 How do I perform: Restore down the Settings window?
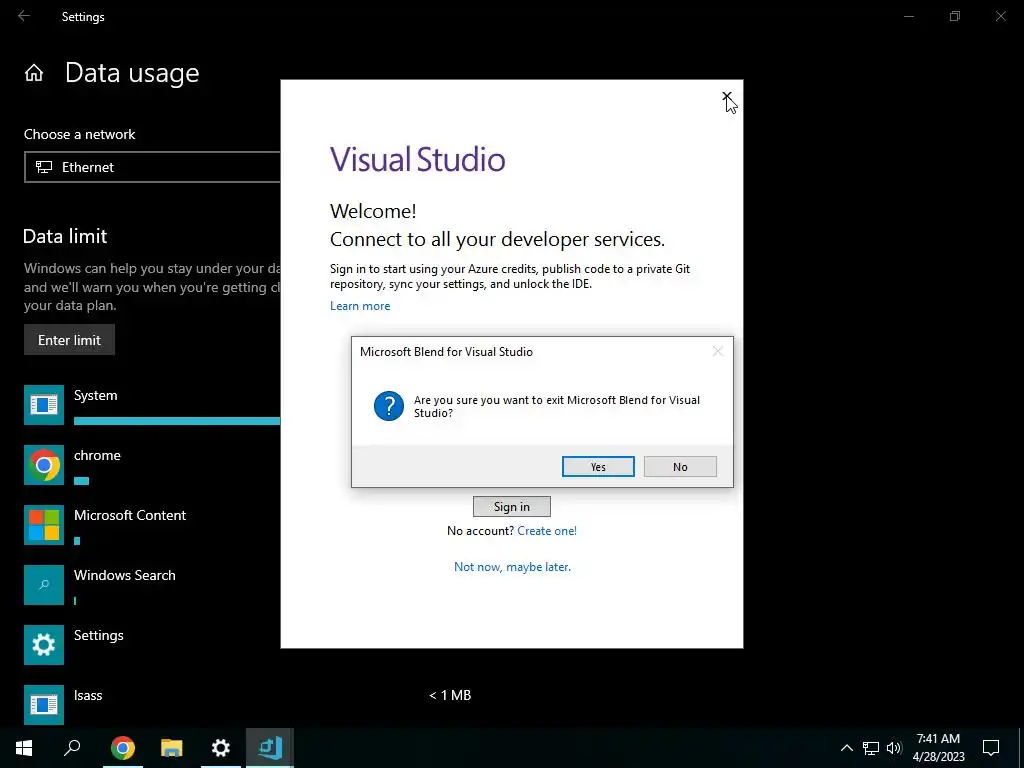(955, 16)
